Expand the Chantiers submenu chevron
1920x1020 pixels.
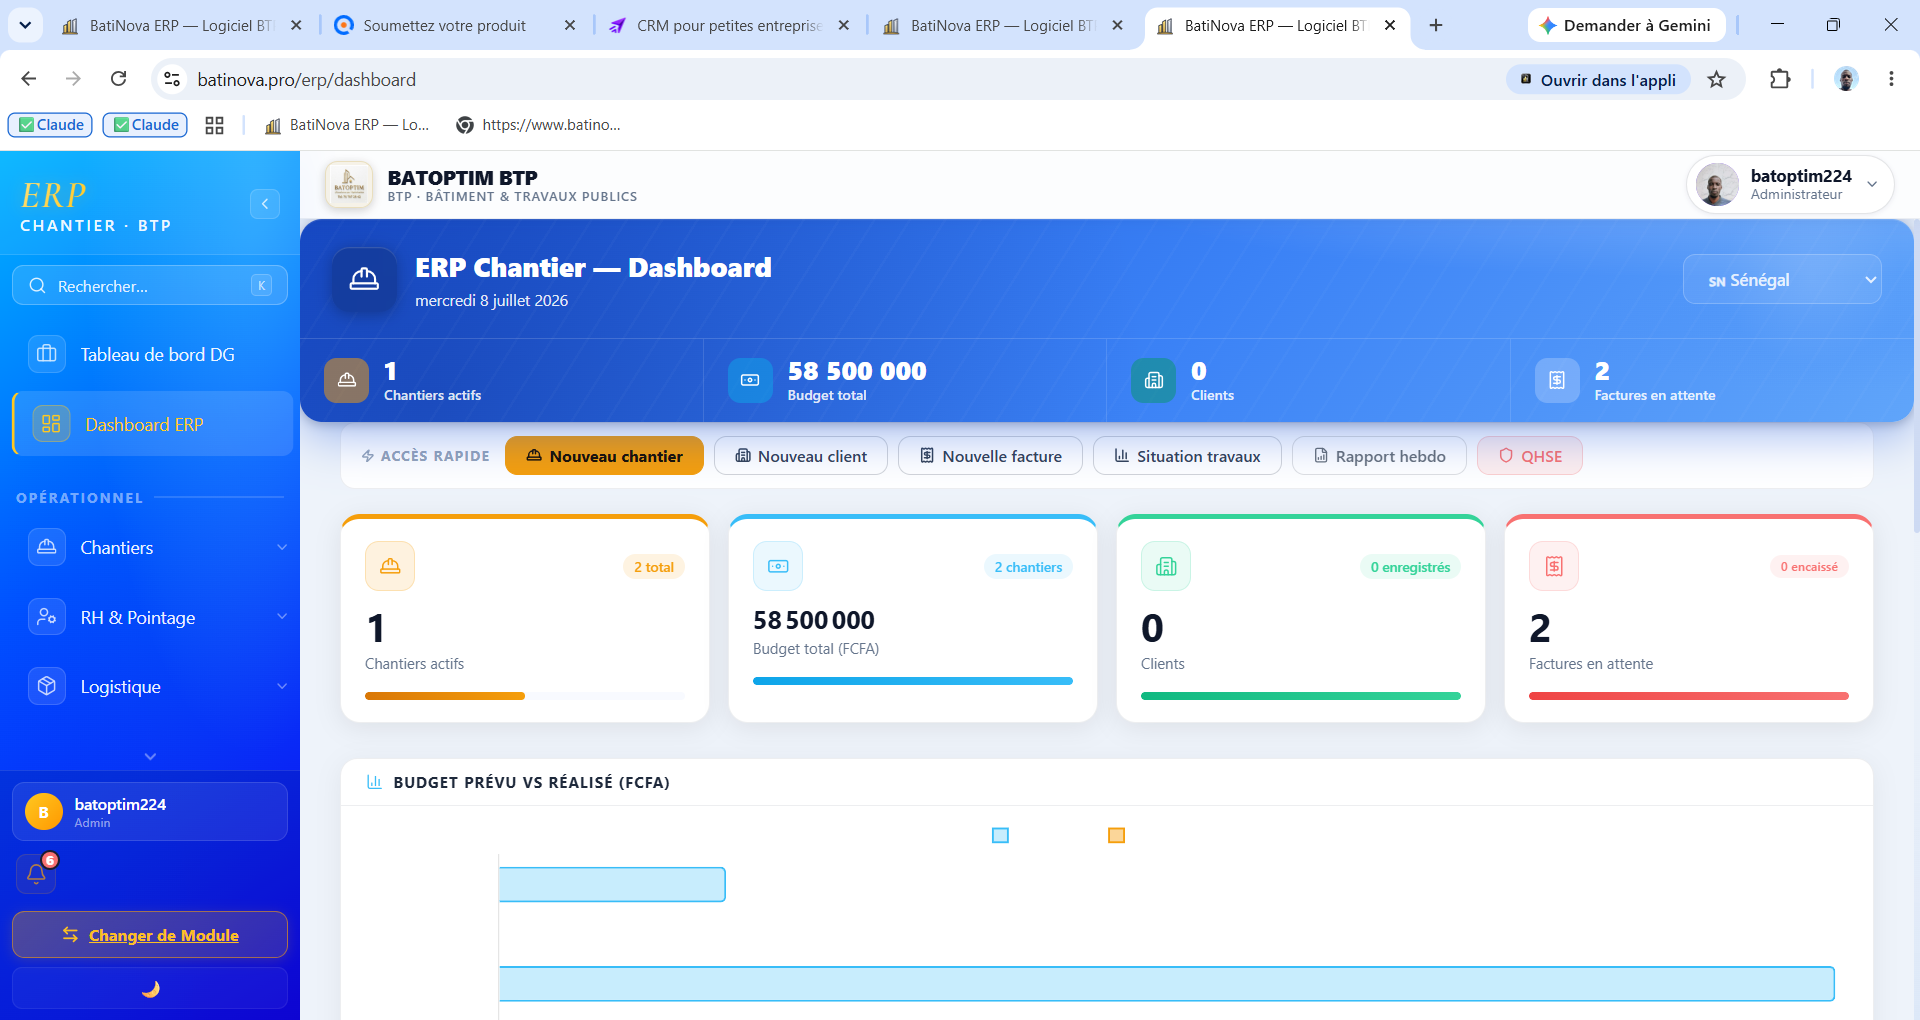[x=282, y=547]
